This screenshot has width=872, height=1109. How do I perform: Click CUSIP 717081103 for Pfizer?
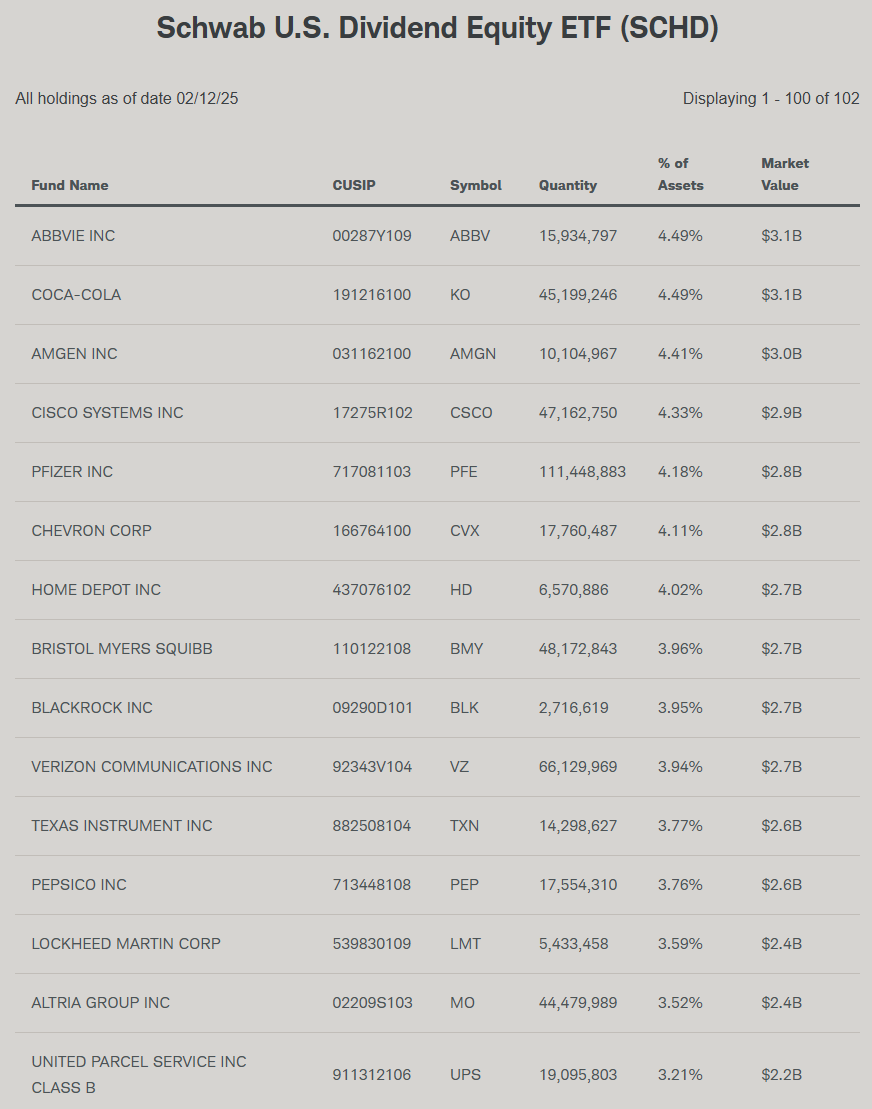pyautogui.click(x=371, y=472)
